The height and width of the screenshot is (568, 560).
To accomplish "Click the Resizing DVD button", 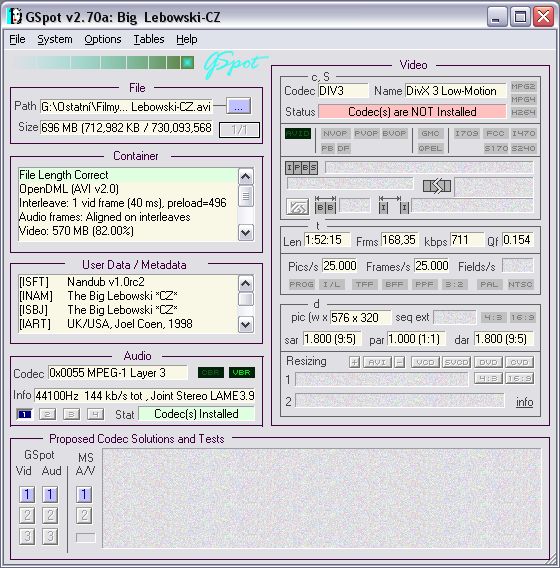I will coord(488,362).
